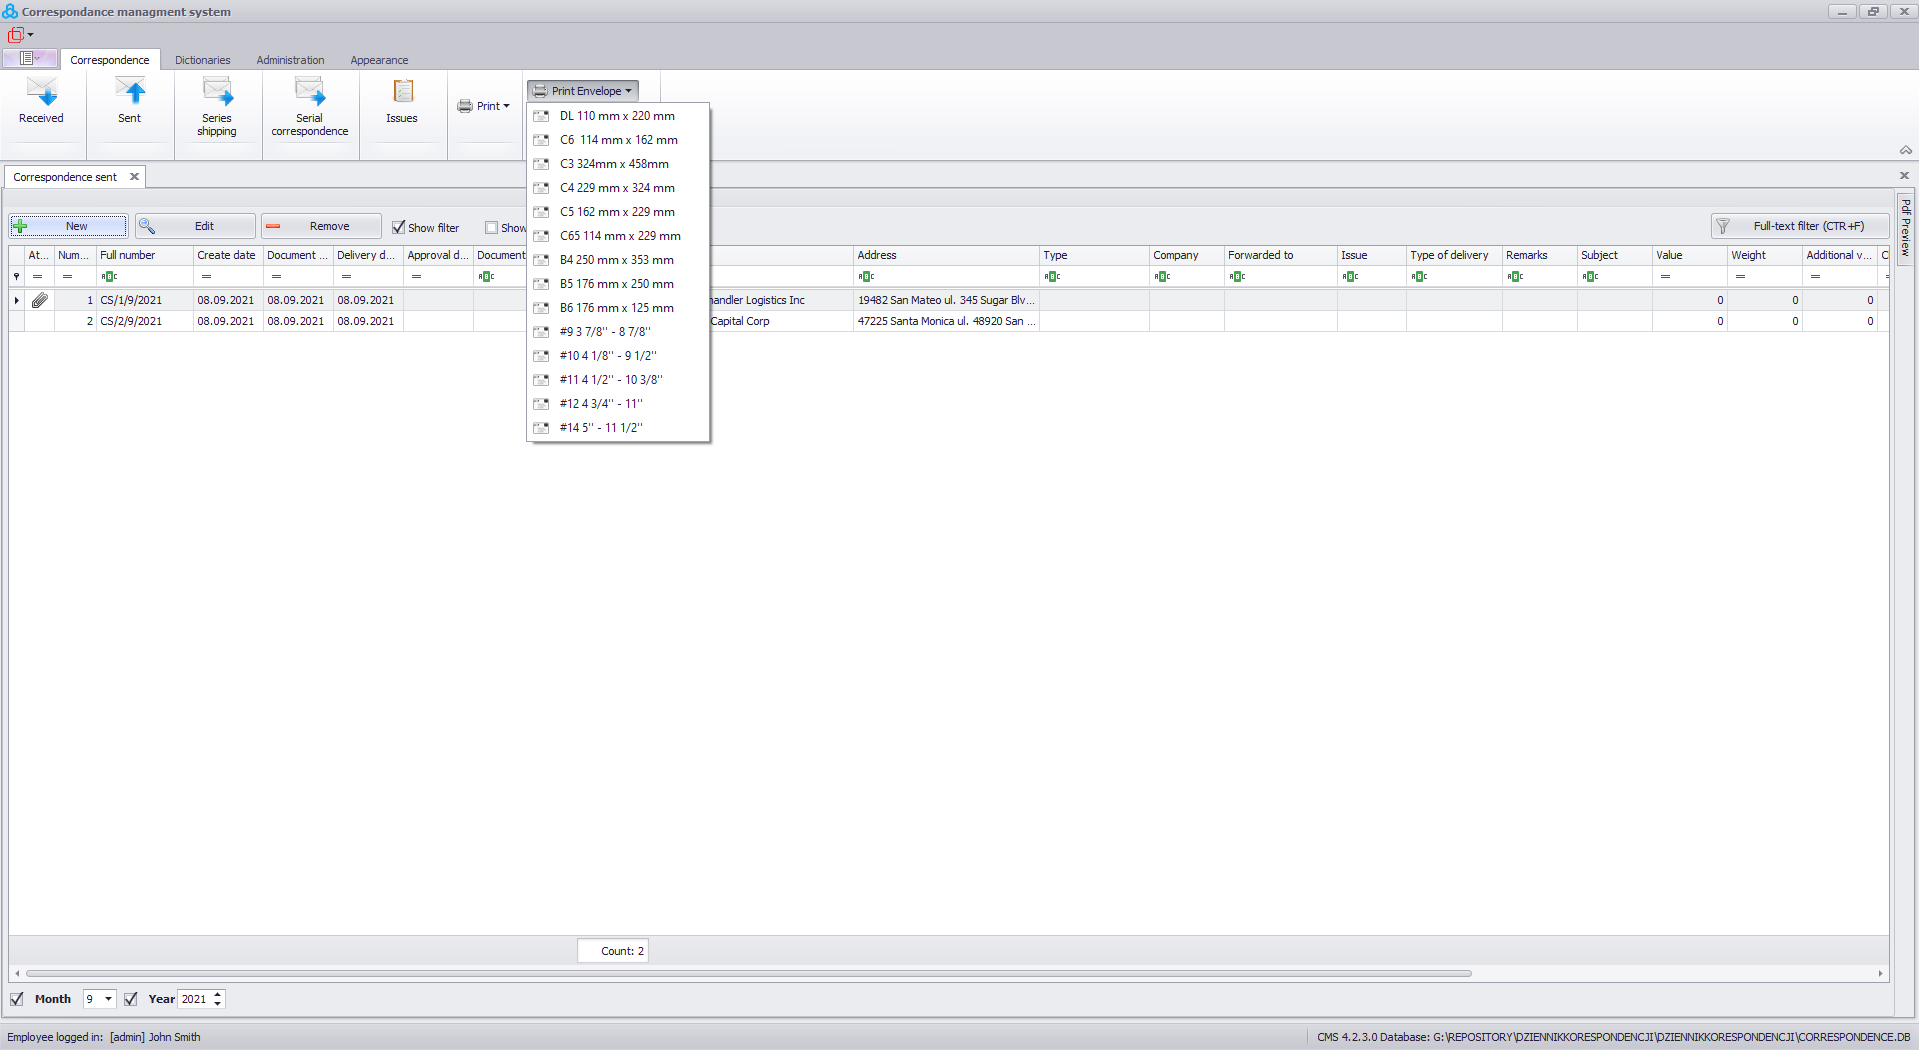Toggle the Month checkbox
This screenshot has height=1050, width=1919.
pos(17,999)
